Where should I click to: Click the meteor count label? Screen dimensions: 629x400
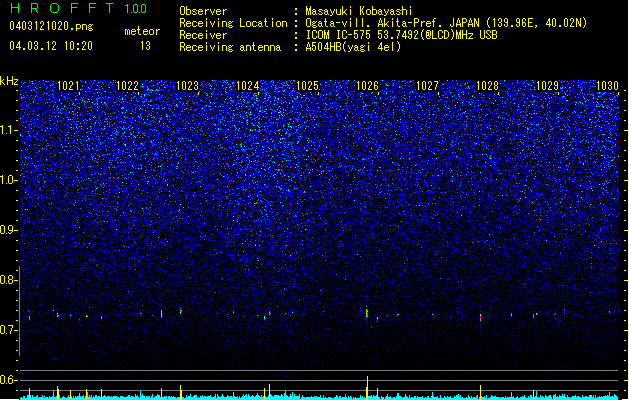(x=142, y=31)
